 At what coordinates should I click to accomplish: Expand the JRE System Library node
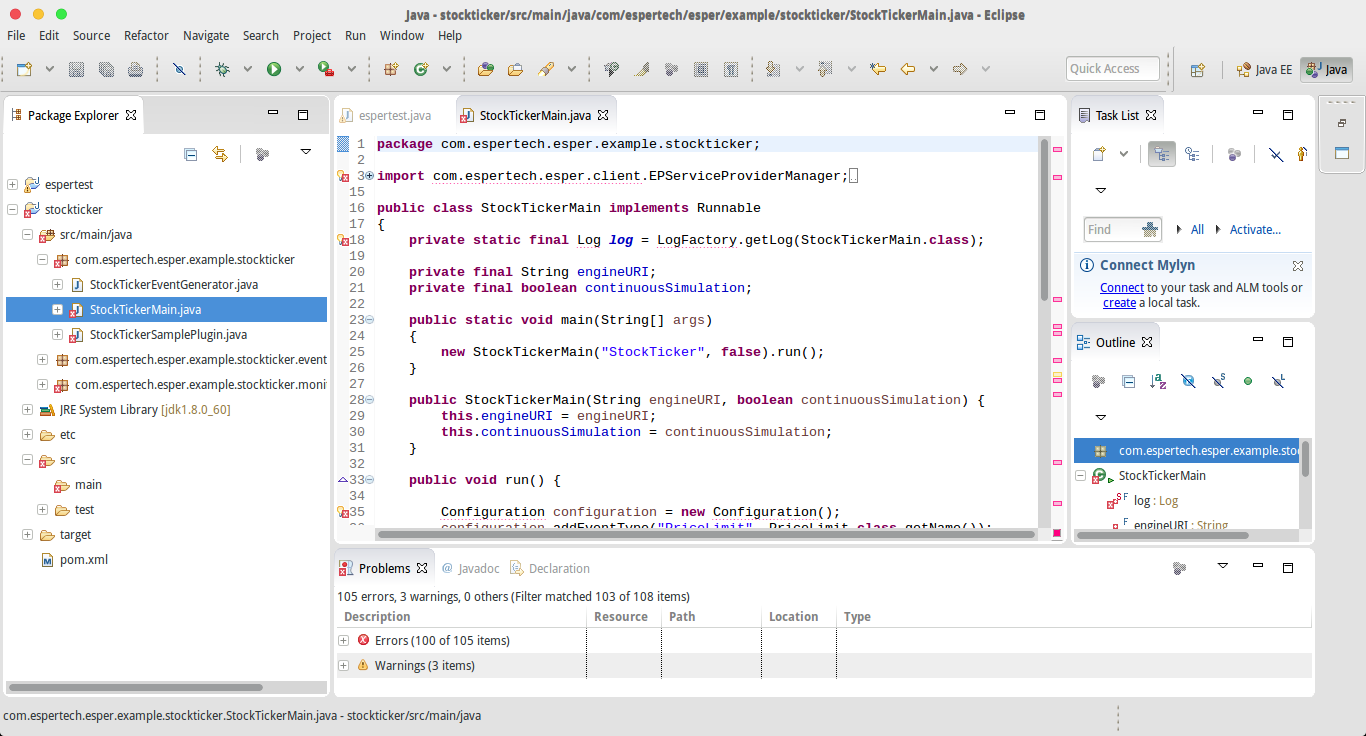coord(27,408)
